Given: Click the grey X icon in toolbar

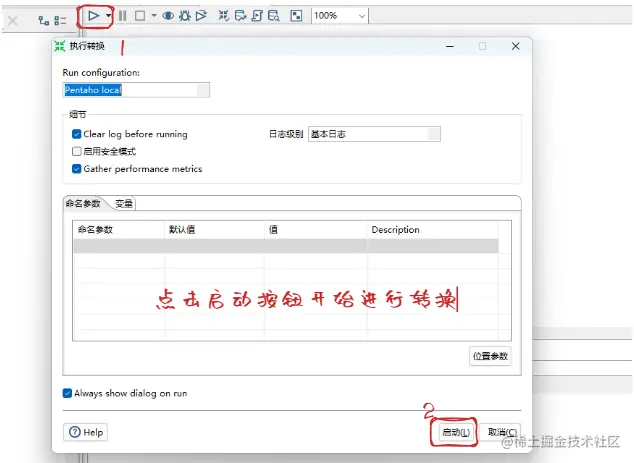Looking at the screenshot, I should point(13,20).
